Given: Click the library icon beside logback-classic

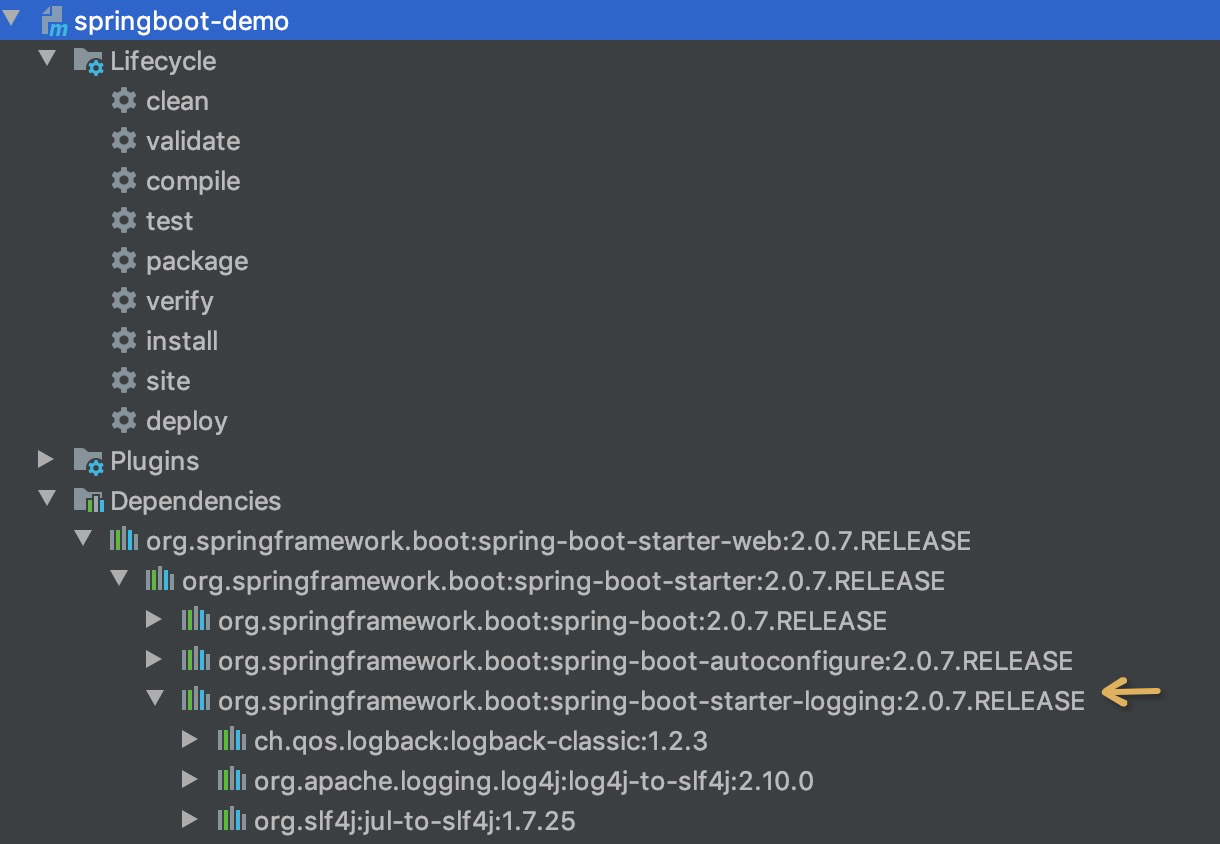Looking at the screenshot, I should [x=231, y=741].
